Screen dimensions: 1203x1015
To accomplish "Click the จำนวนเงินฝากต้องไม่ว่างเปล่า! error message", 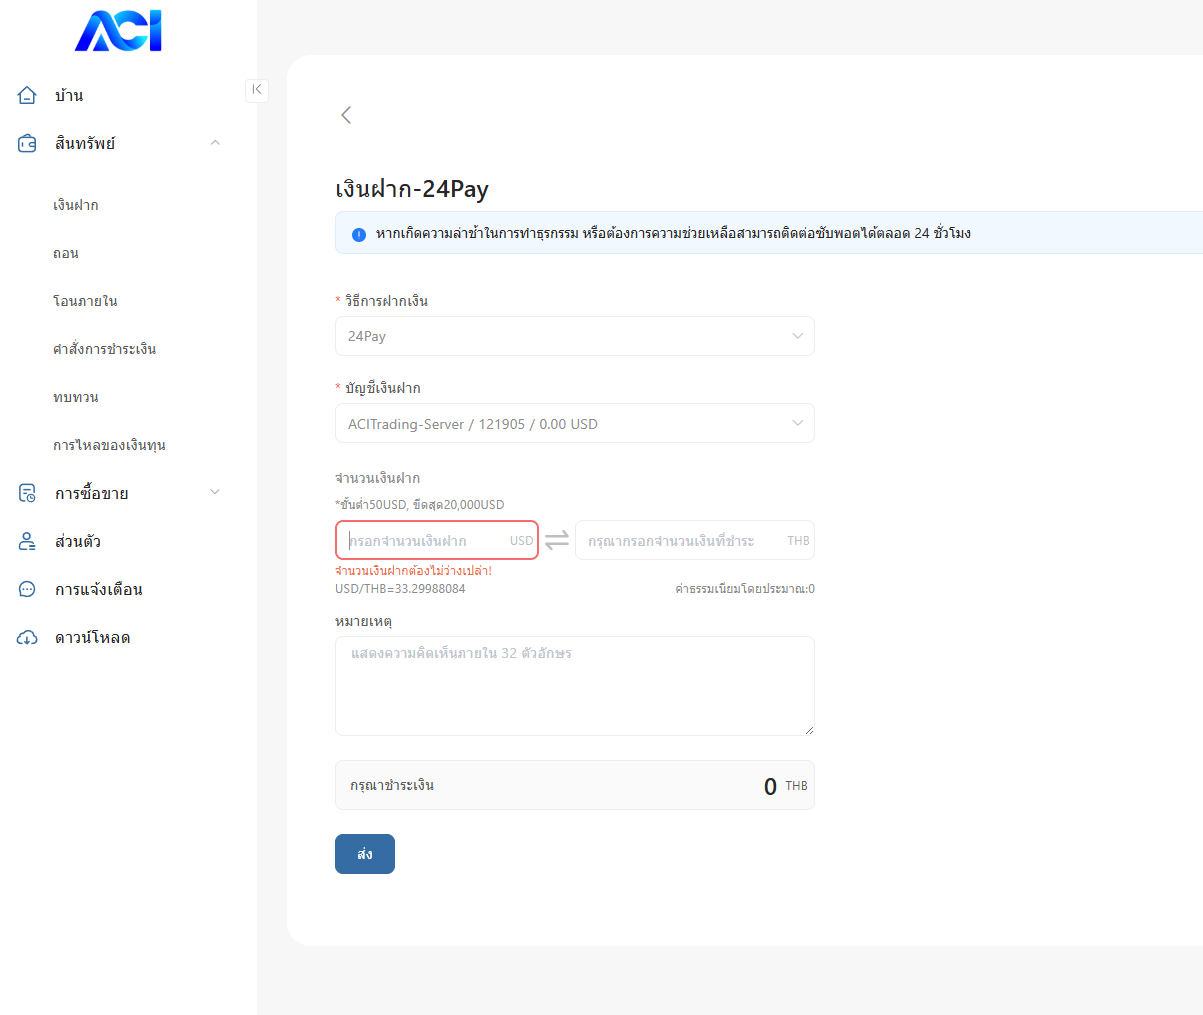I will [x=414, y=571].
